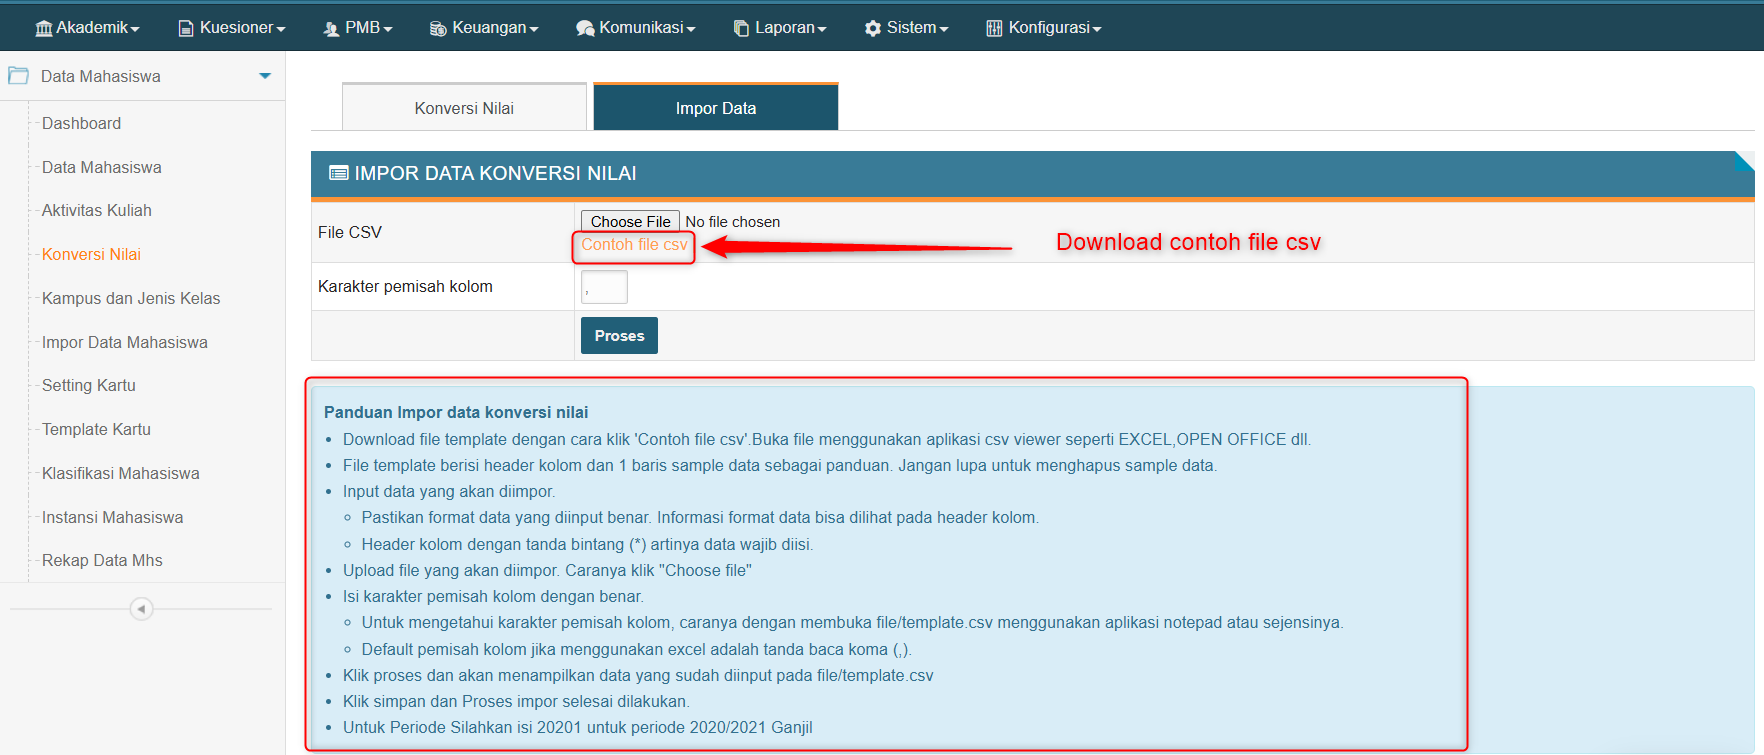Open the Laporan dropdown caret

pos(822,30)
